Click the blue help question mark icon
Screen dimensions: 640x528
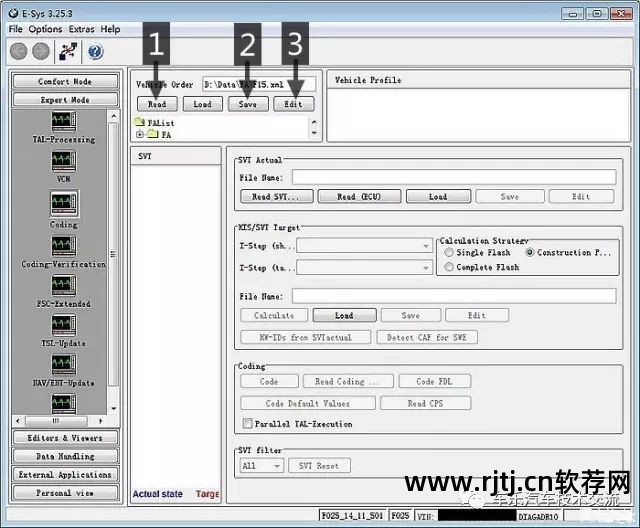coord(96,51)
